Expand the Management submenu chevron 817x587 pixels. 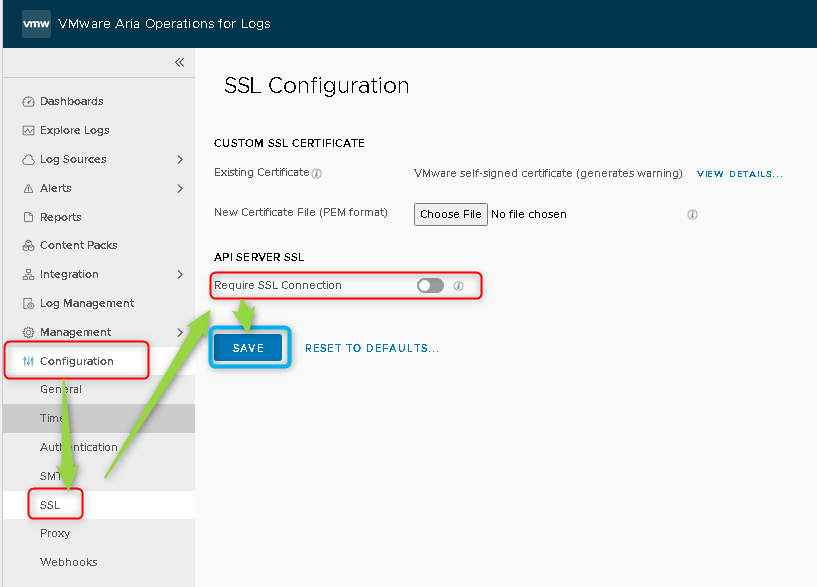(x=180, y=332)
